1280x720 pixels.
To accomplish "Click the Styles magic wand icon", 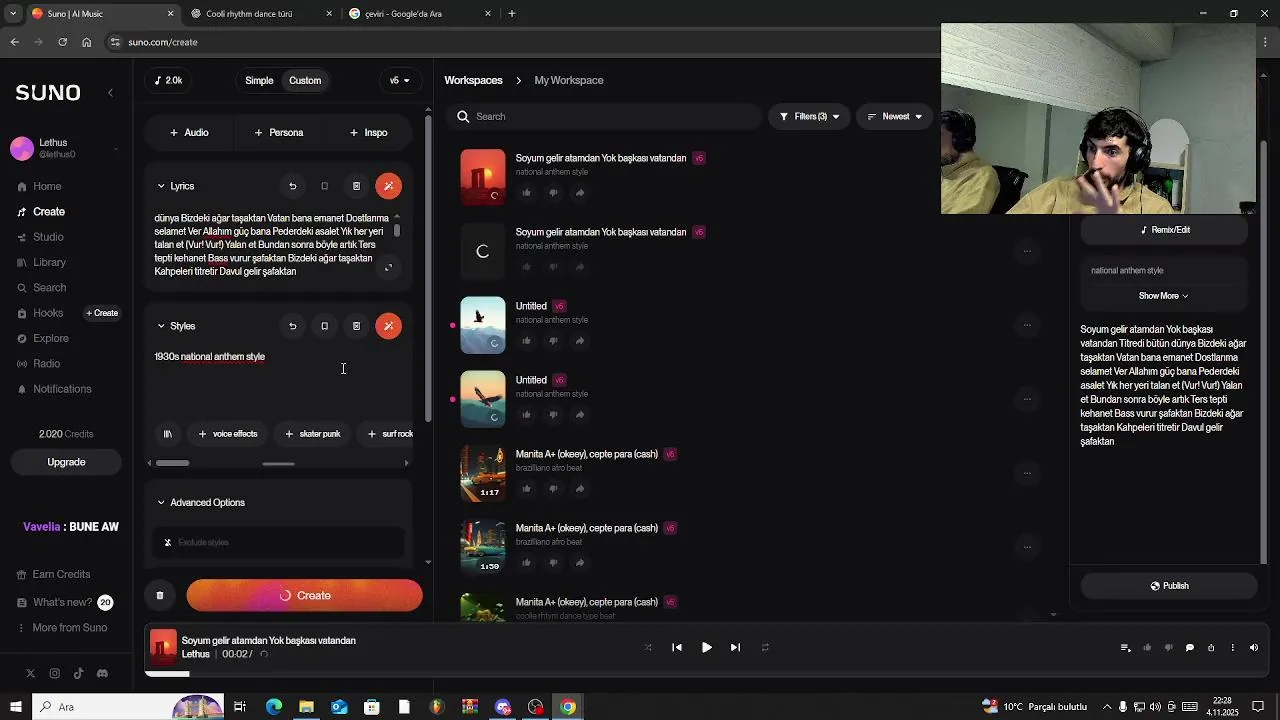I will tap(389, 326).
